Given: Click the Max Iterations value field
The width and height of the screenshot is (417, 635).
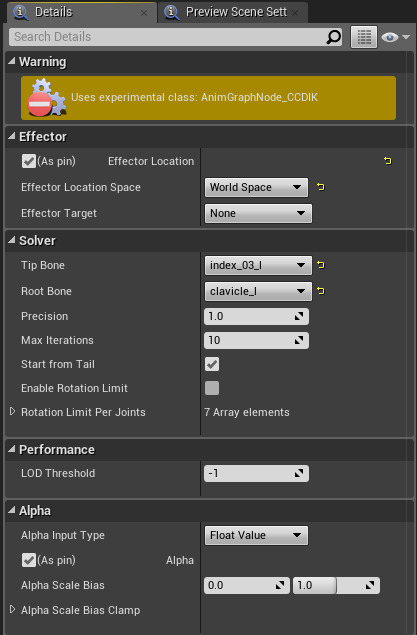Looking at the screenshot, I should [x=256, y=340].
